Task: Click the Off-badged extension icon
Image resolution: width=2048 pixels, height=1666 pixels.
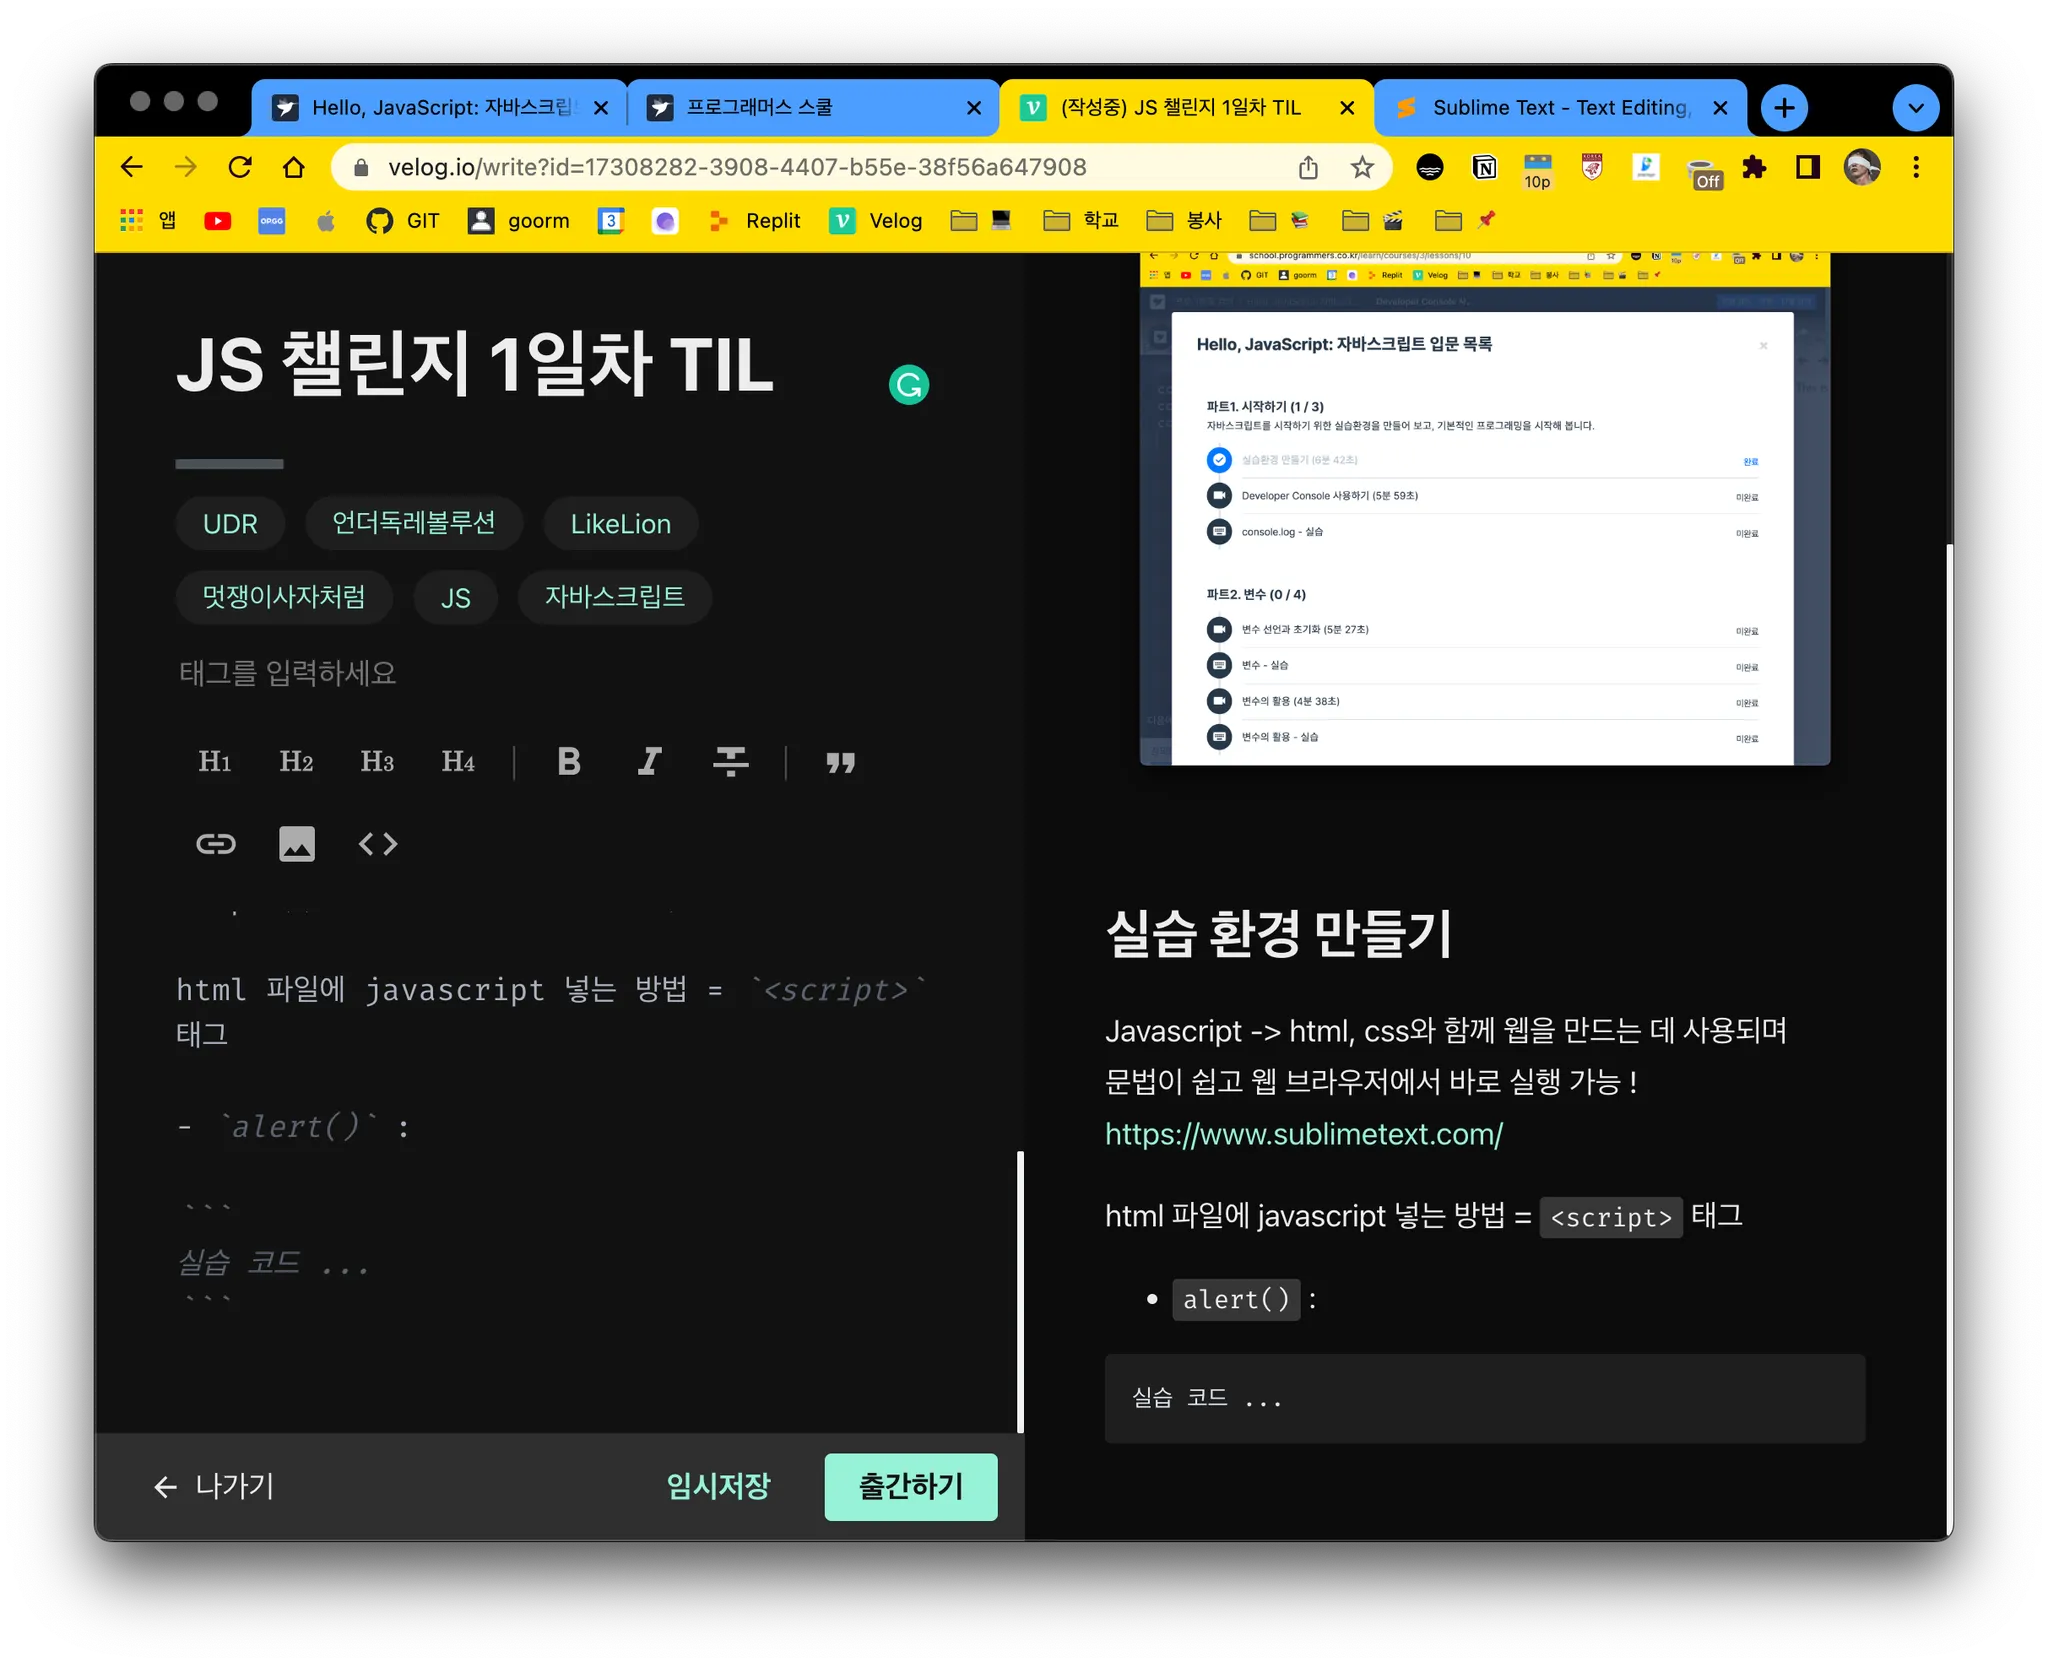Action: 1703,172
